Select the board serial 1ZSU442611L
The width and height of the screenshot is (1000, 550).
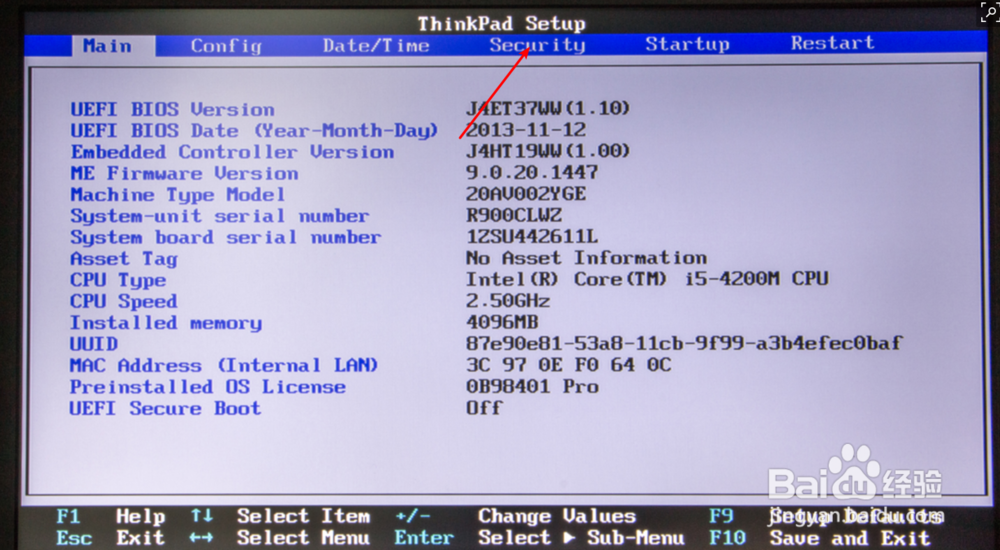(x=532, y=236)
